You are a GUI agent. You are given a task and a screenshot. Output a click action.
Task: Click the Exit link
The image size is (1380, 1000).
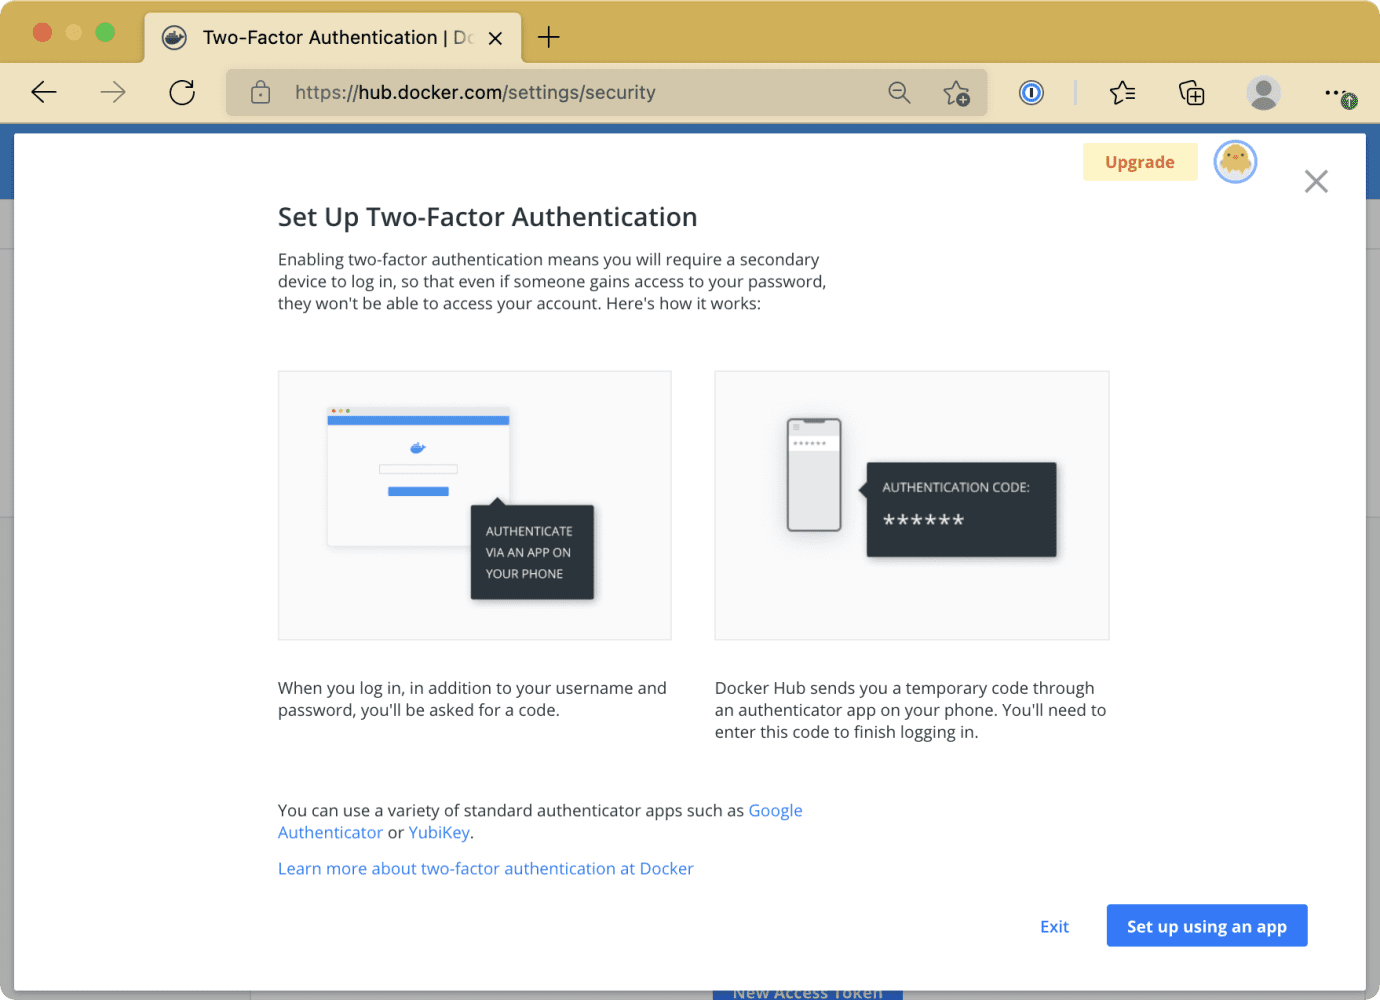[x=1054, y=927]
